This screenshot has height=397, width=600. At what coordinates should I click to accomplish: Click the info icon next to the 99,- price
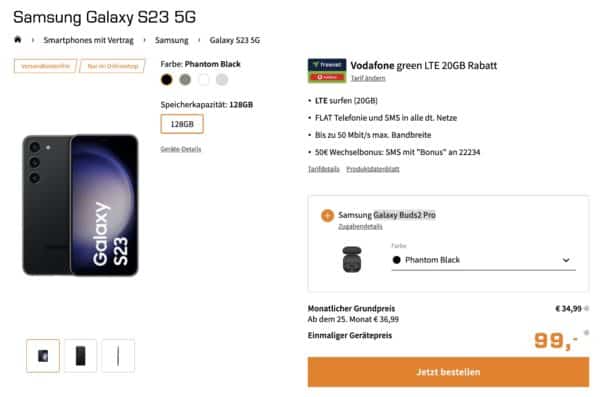coord(586,333)
